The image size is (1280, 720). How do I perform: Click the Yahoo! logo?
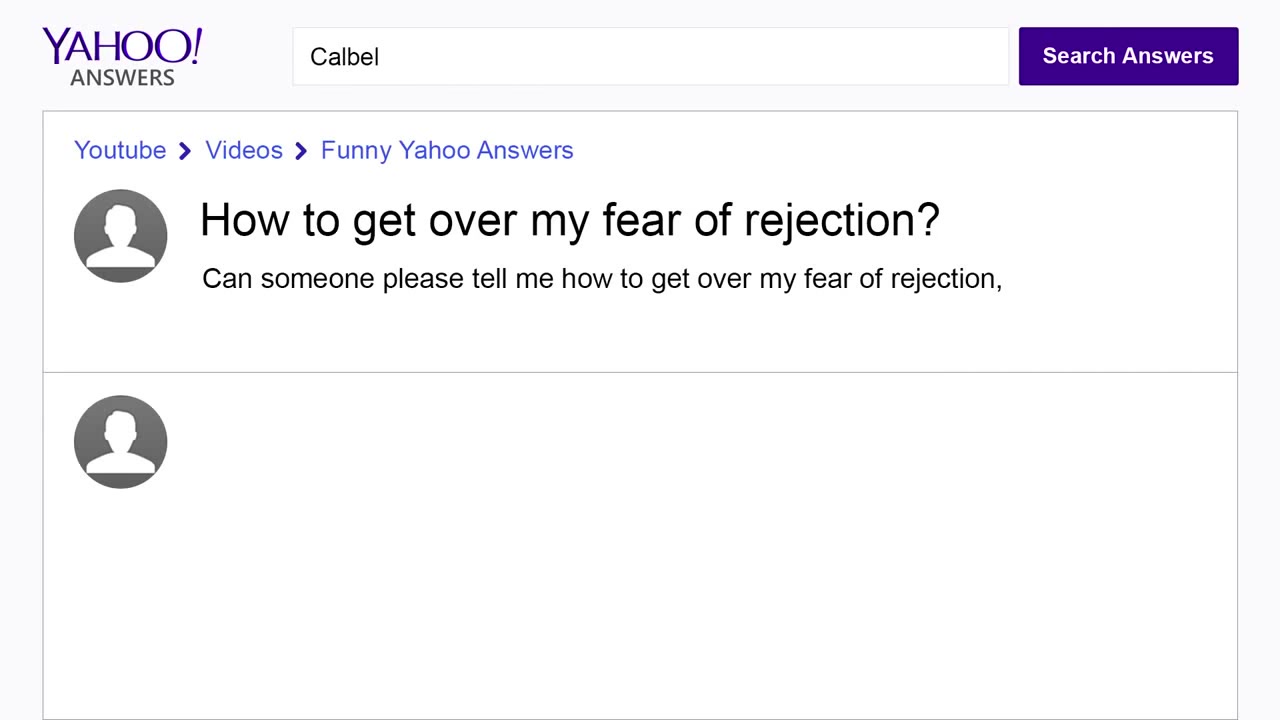122,46
